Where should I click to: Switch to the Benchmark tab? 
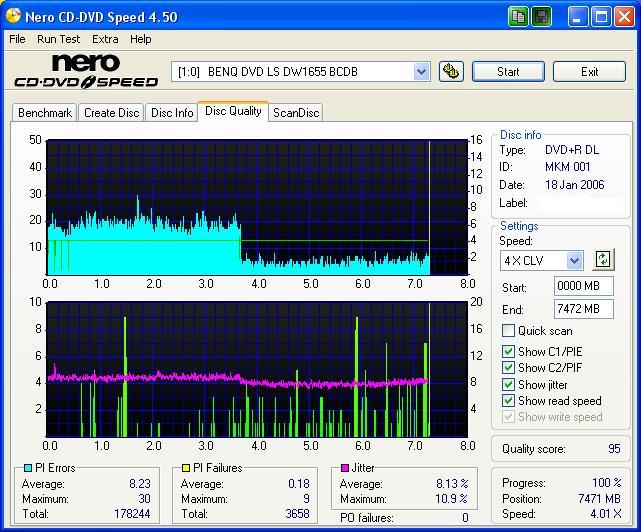click(45, 113)
